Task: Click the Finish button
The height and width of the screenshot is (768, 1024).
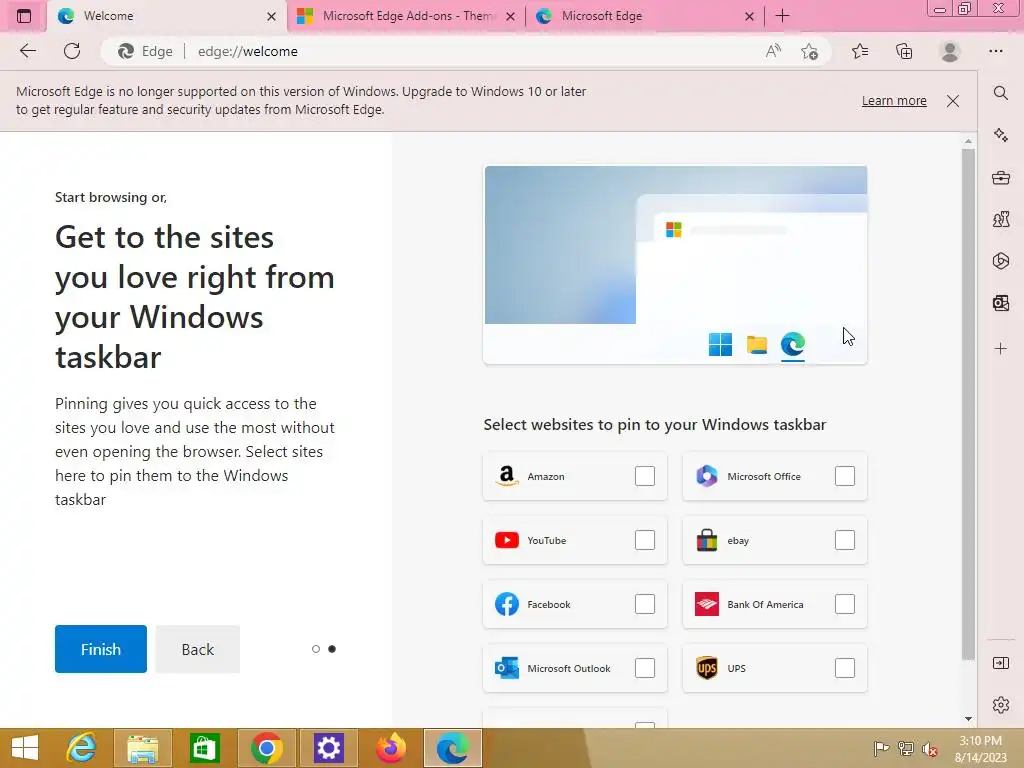Action: [x=101, y=649]
